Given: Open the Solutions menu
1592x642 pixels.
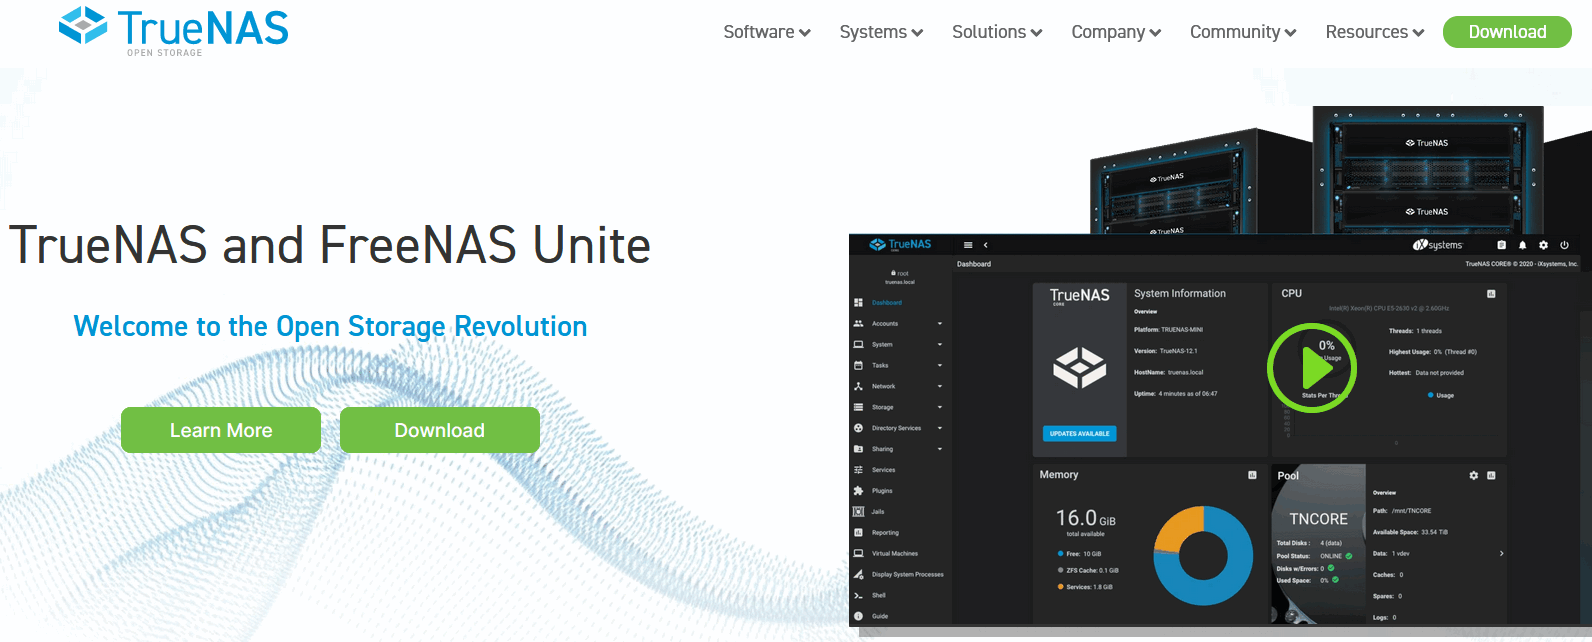Looking at the screenshot, I should tap(997, 32).
